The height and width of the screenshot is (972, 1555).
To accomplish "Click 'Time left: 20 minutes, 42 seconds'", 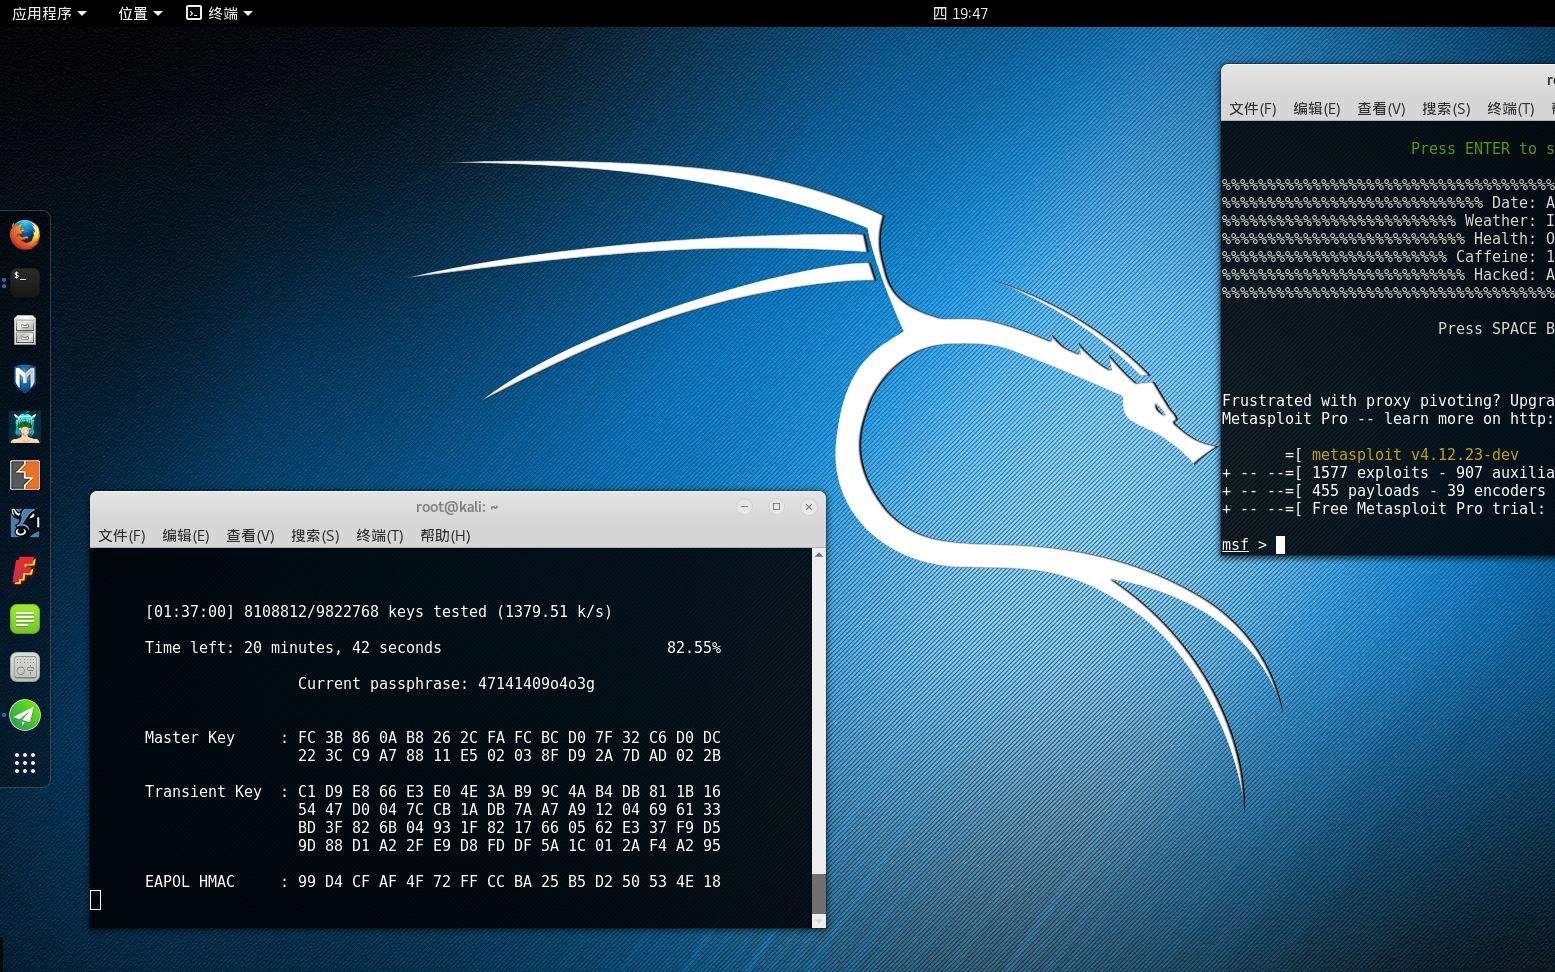I will coord(293,648).
